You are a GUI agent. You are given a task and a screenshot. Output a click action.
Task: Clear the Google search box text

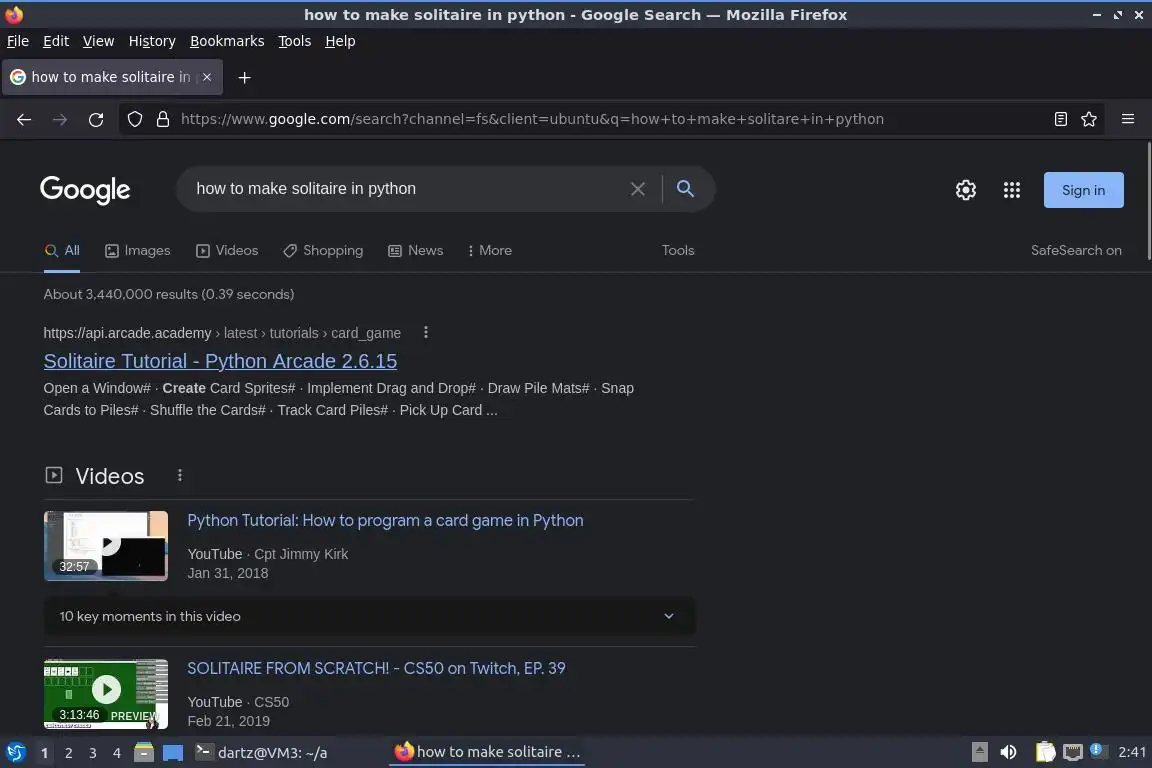638,189
